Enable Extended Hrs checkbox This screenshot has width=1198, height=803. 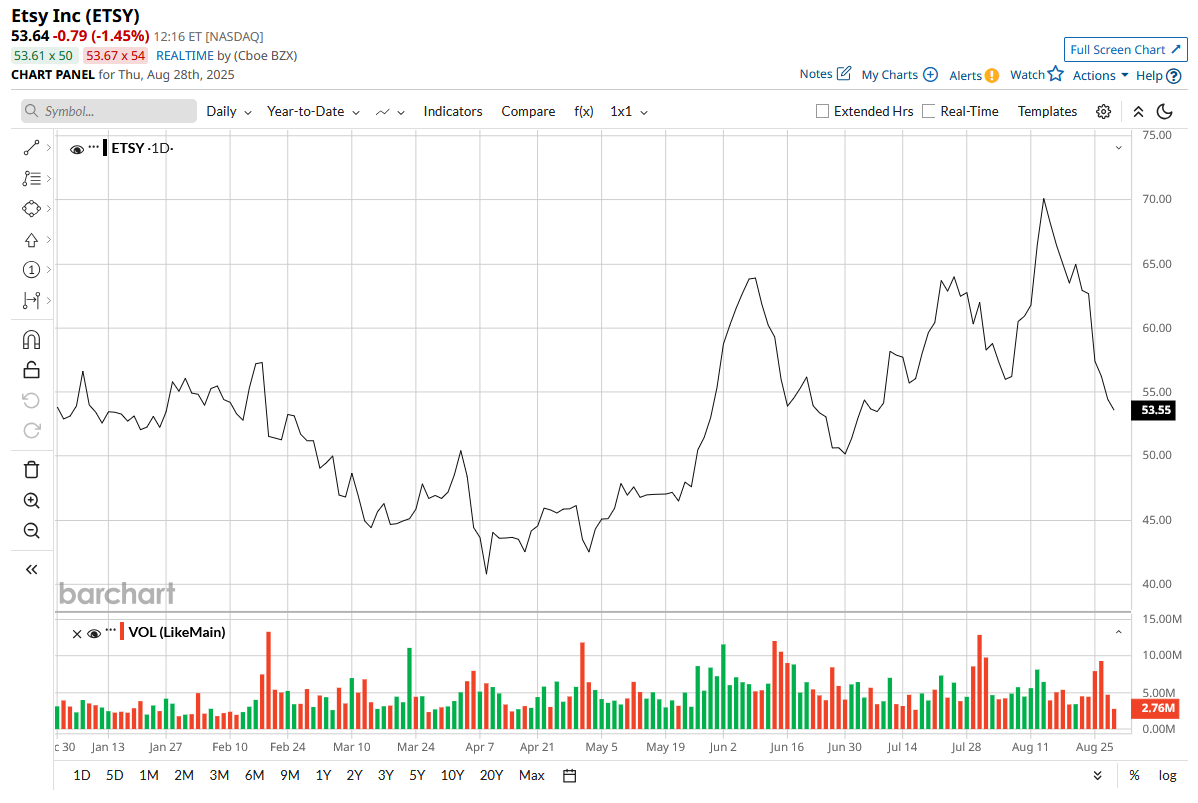point(822,112)
